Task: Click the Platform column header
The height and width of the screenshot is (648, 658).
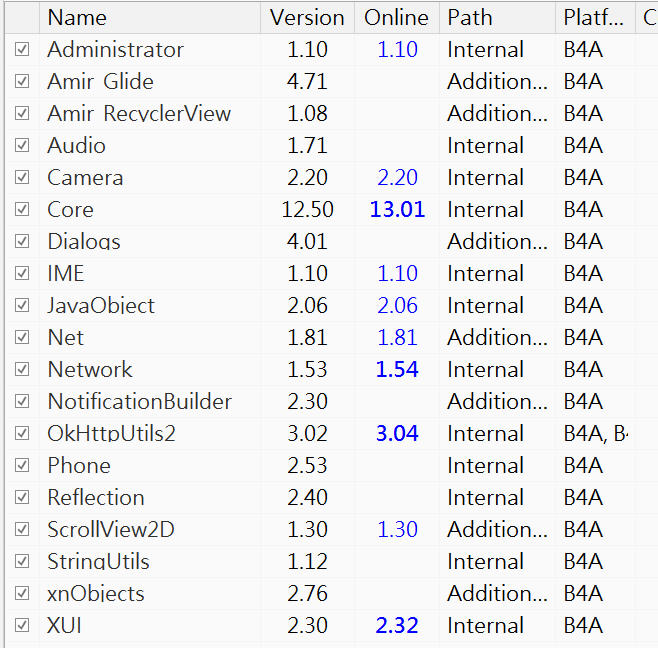Action: [592, 17]
